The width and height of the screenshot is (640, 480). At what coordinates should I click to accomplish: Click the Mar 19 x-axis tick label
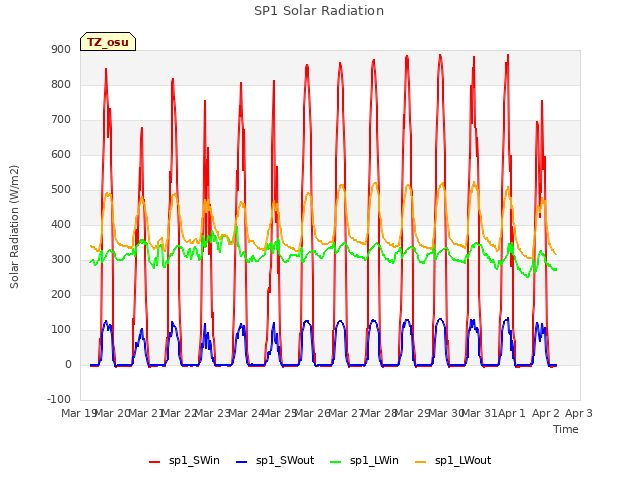click(x=78, y=413)
